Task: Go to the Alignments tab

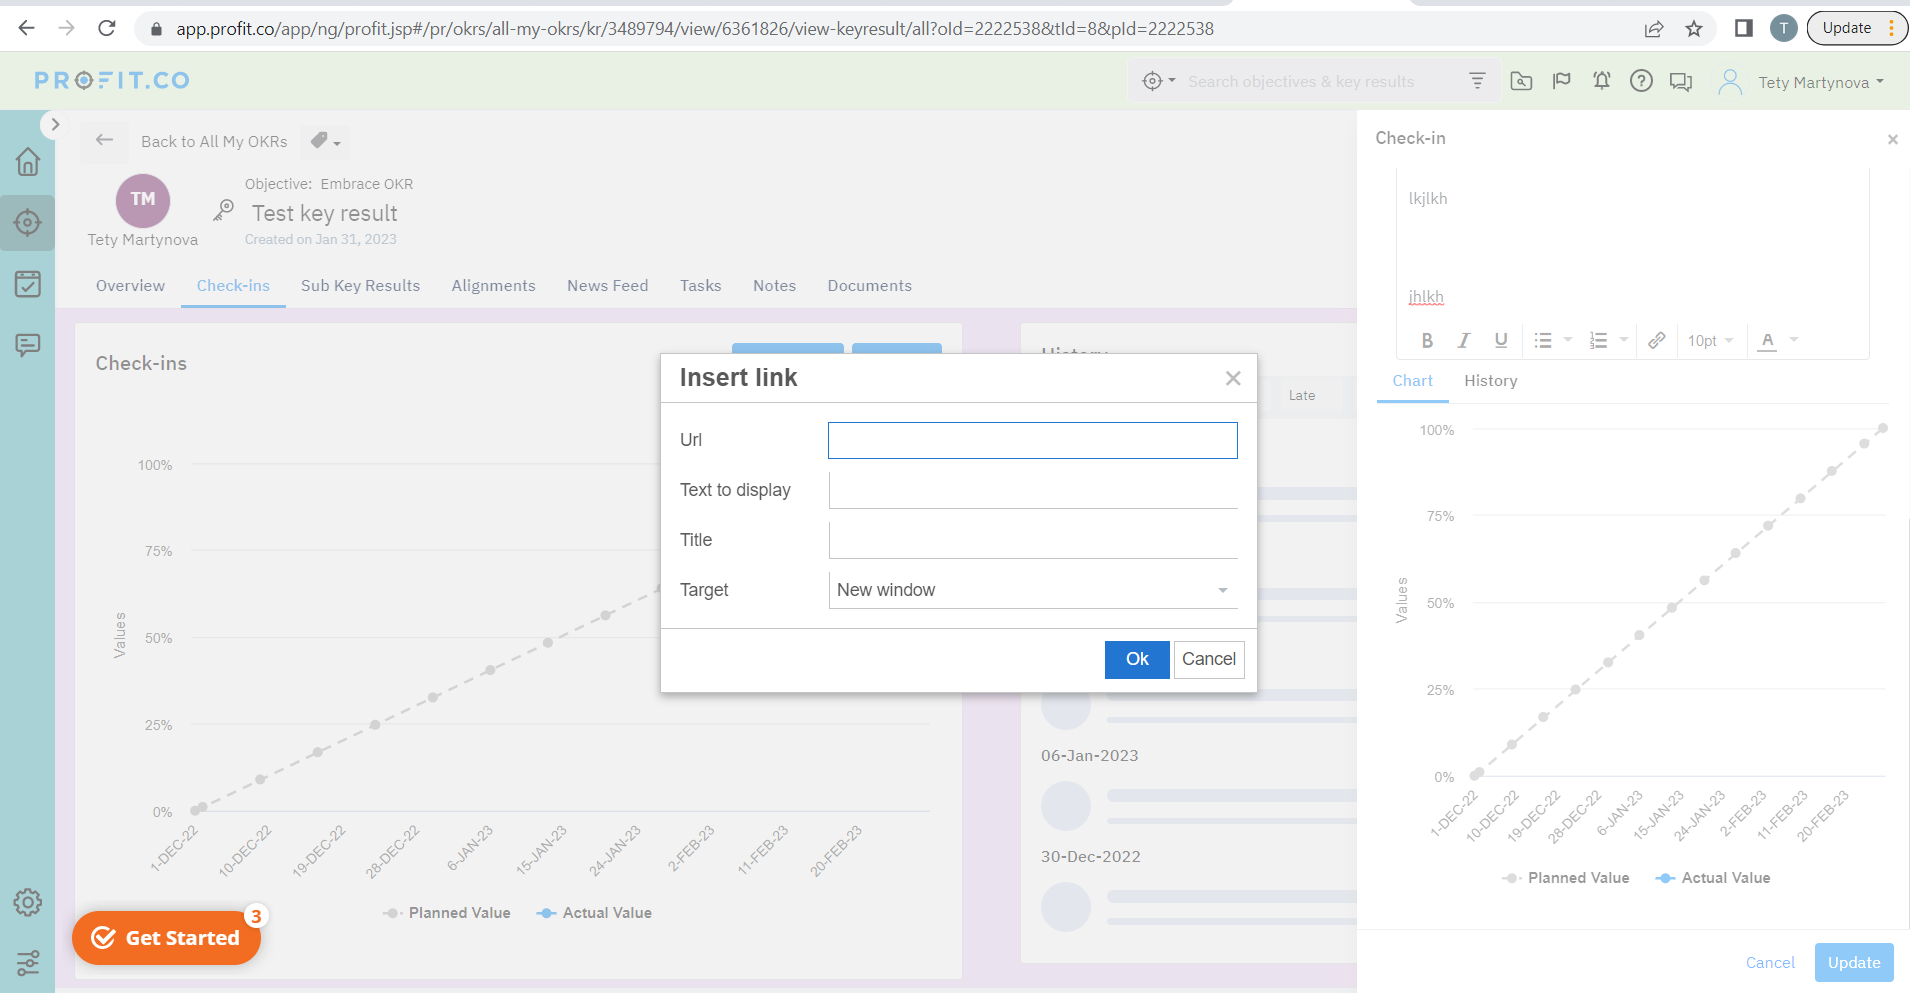Action: (x=493, y=286)
